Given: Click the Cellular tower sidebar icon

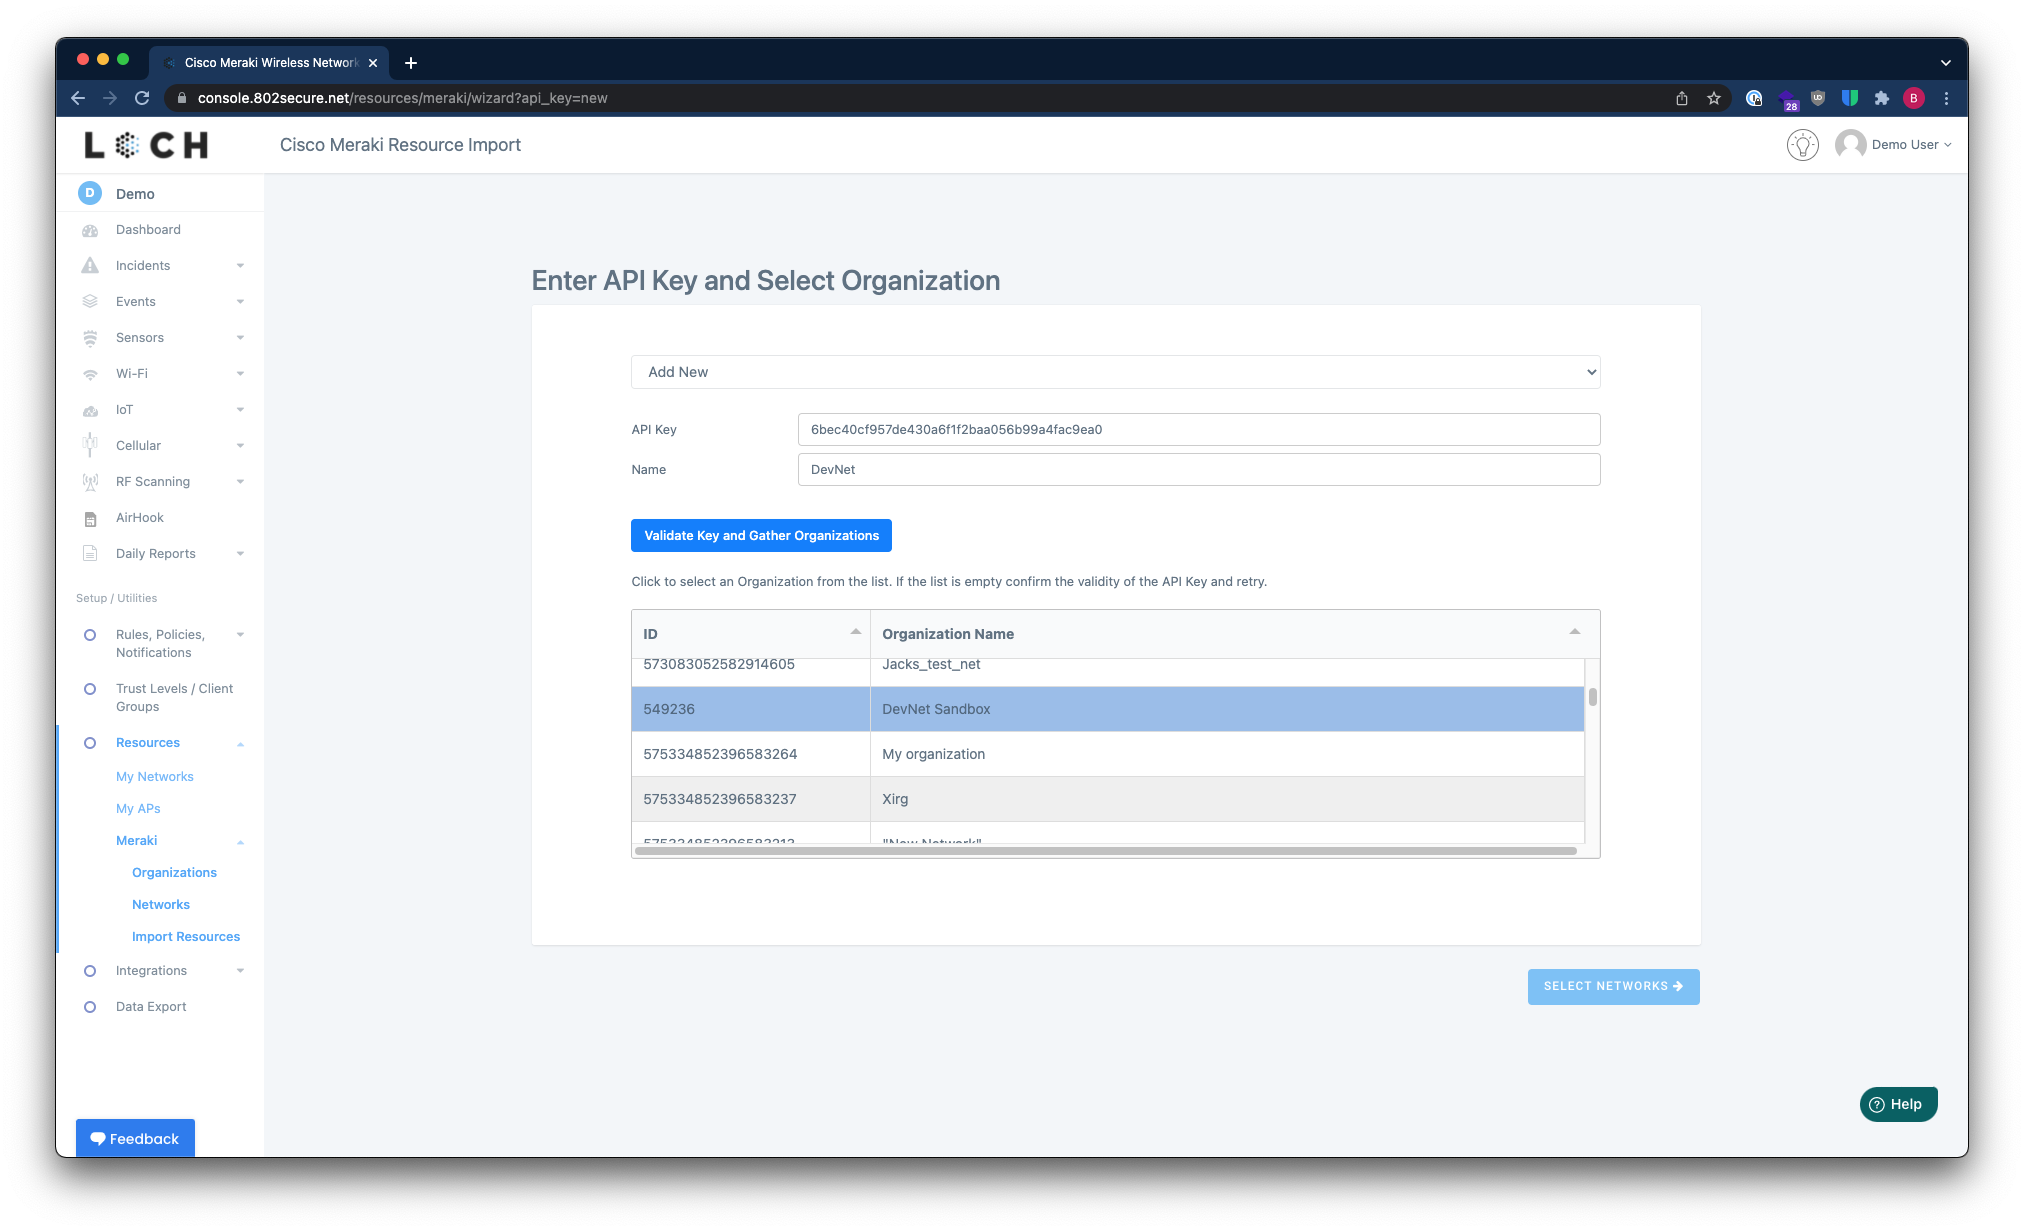Looking at the screenshot, I should 90,446.
